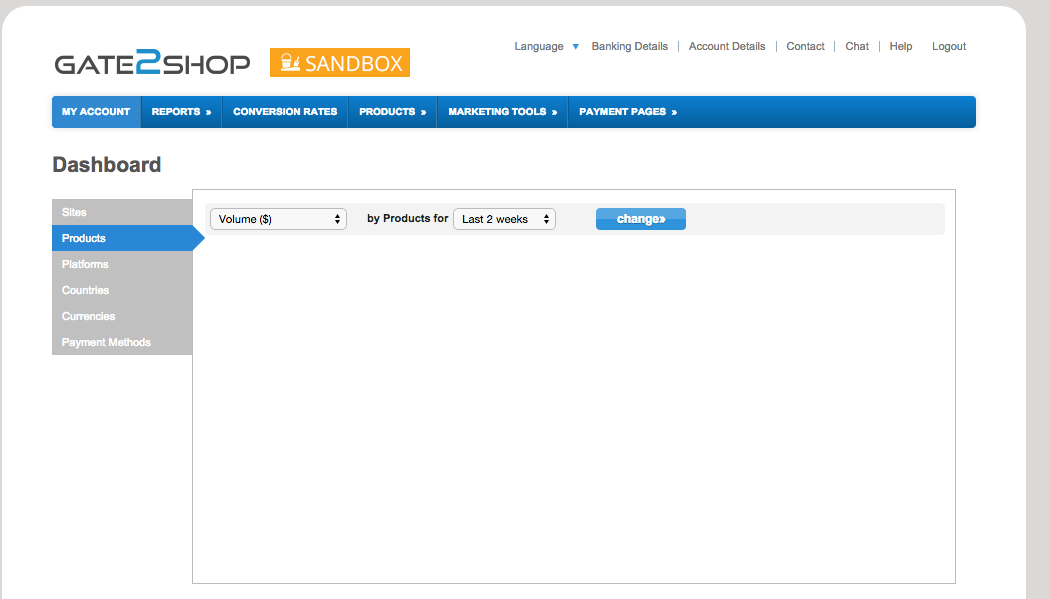This screenshot has width=1050, height=599.
Task: Select the My Account tab
Action: (x=96, y=112)
